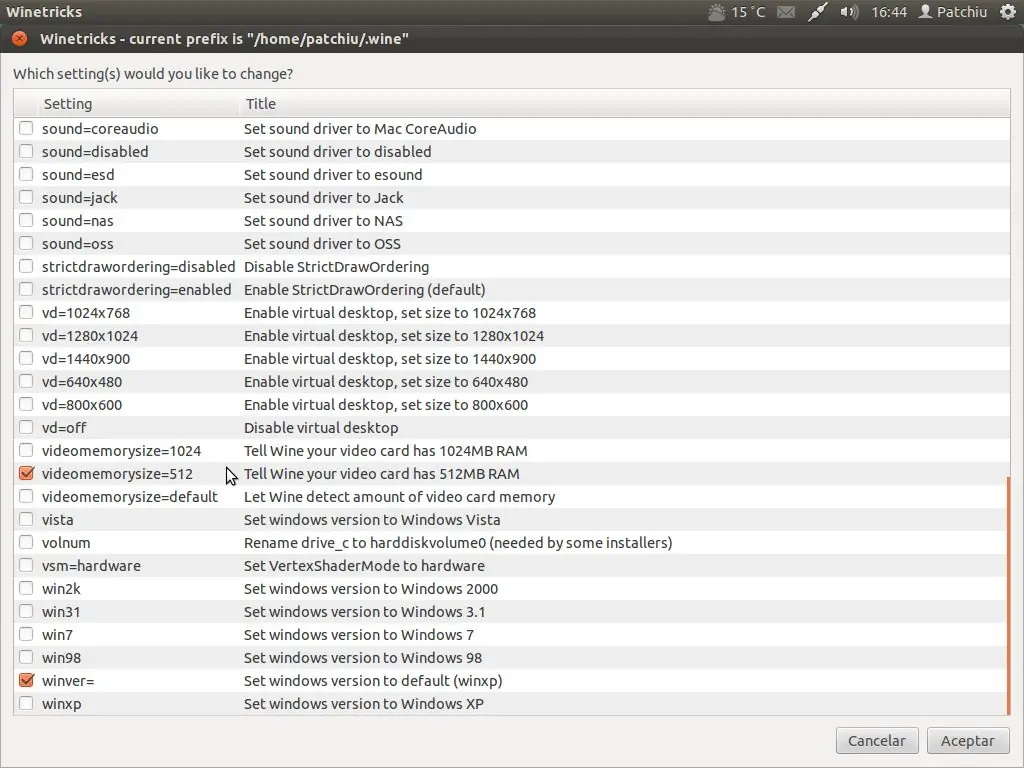Image resolution: width=1024 pixels, height=768 pixels.
Task: Check the vd=off checkbox
Action: (26, 427)
